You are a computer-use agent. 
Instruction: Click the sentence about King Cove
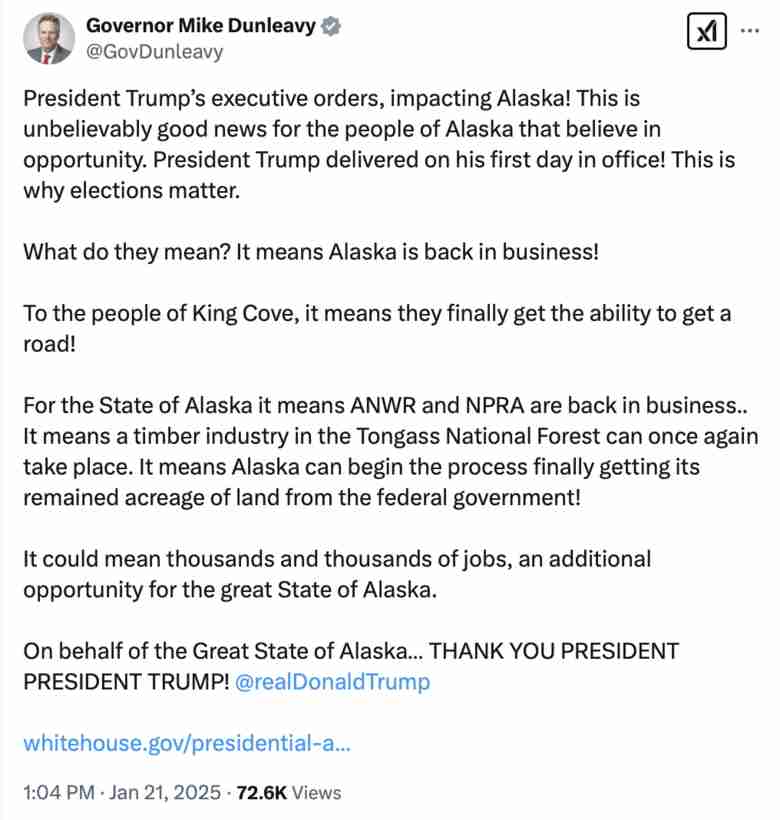click(377, 314)
